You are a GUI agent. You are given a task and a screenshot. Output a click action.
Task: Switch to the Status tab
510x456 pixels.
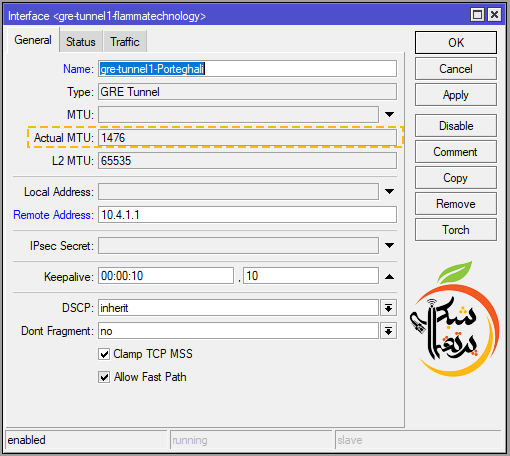81,42
